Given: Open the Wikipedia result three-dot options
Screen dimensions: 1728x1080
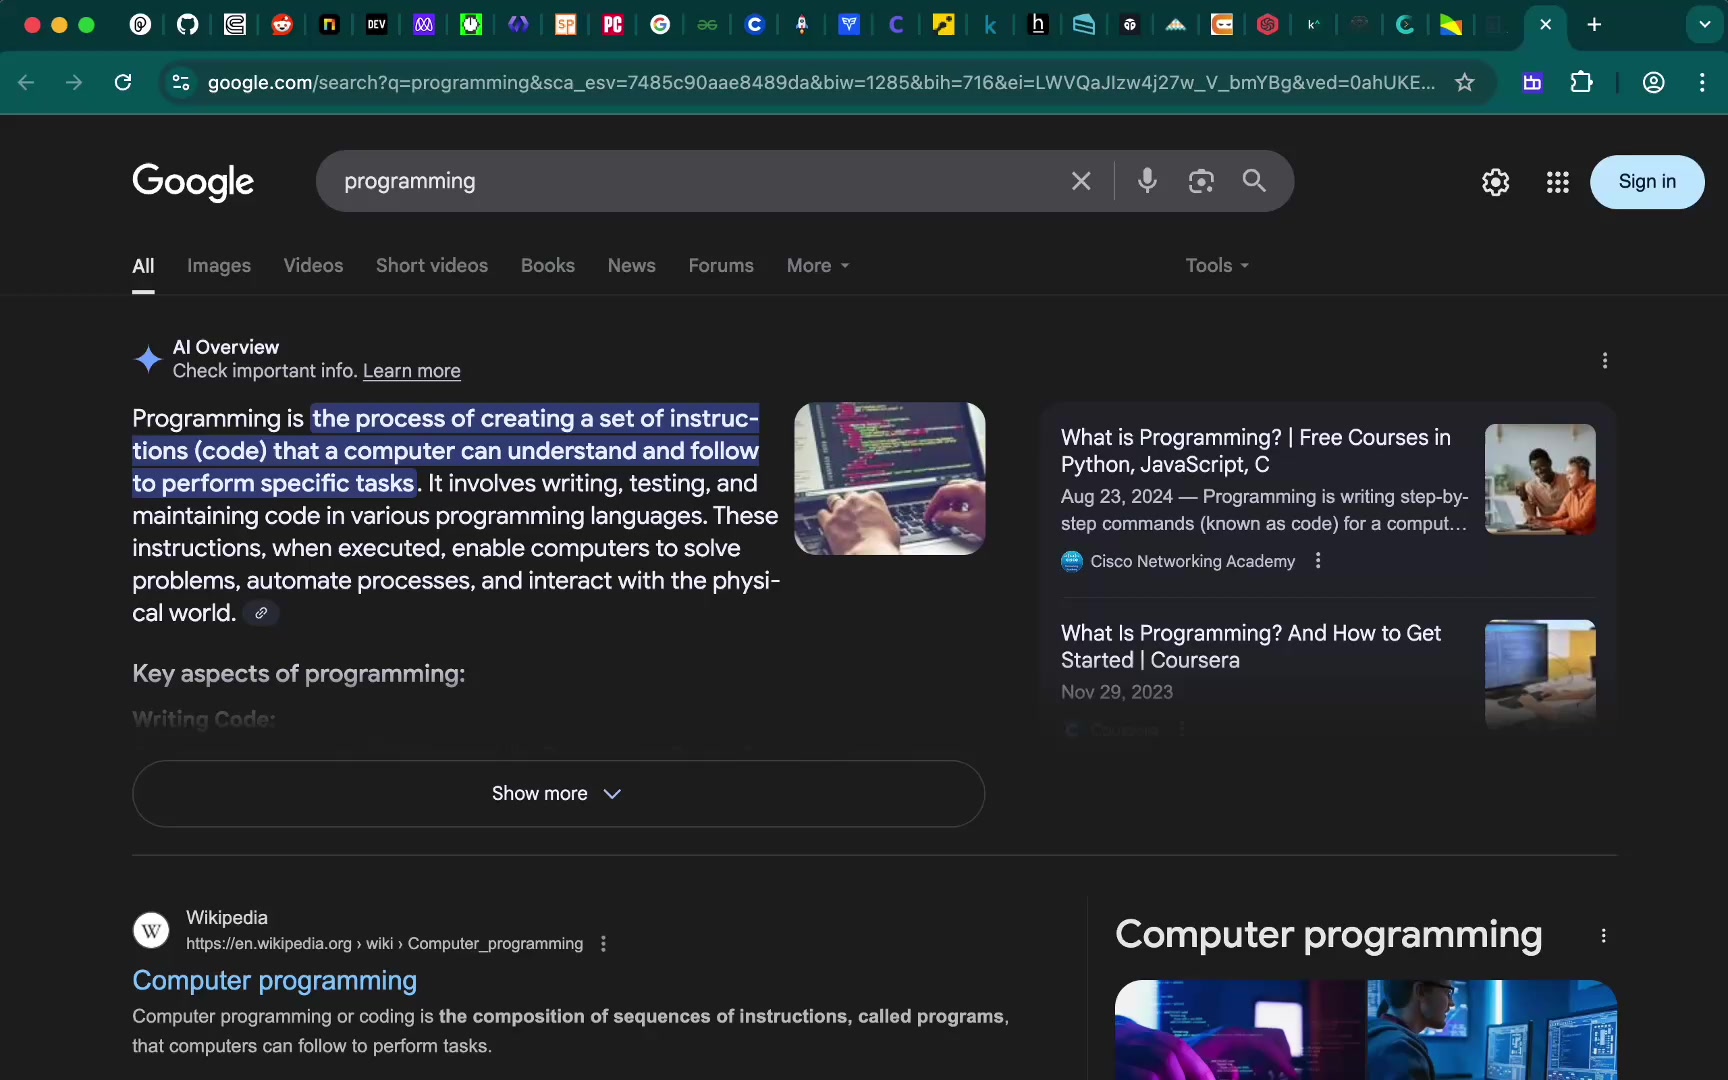Looking at the screenshot, I should 603,943.
